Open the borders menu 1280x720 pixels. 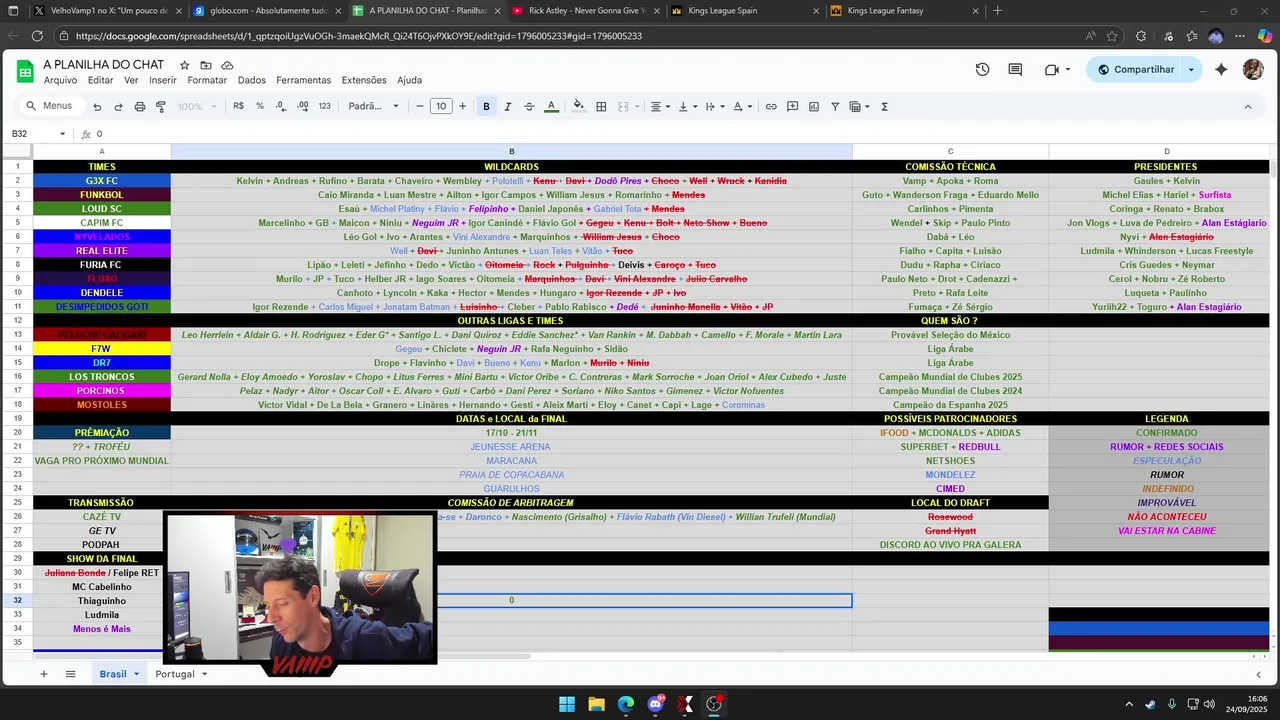coord(601,106)
